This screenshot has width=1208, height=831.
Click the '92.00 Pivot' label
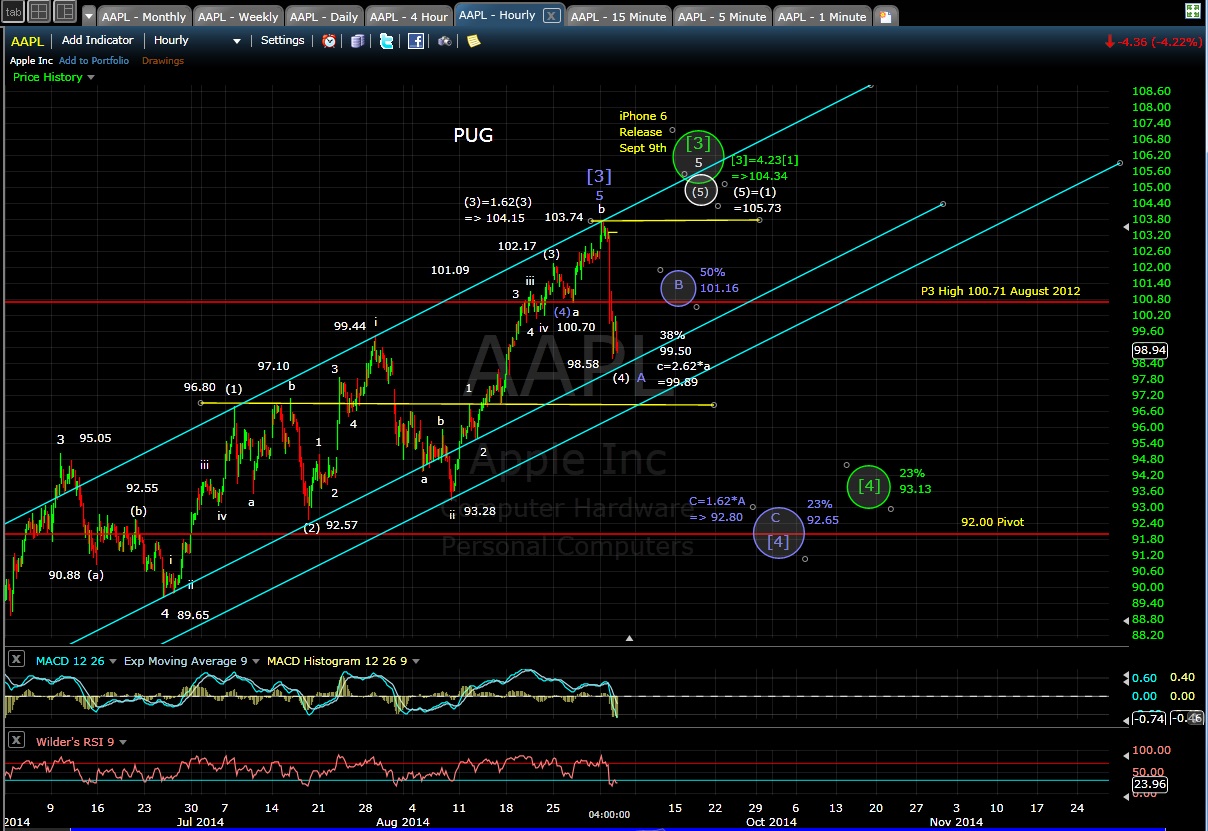click(992, 522)
